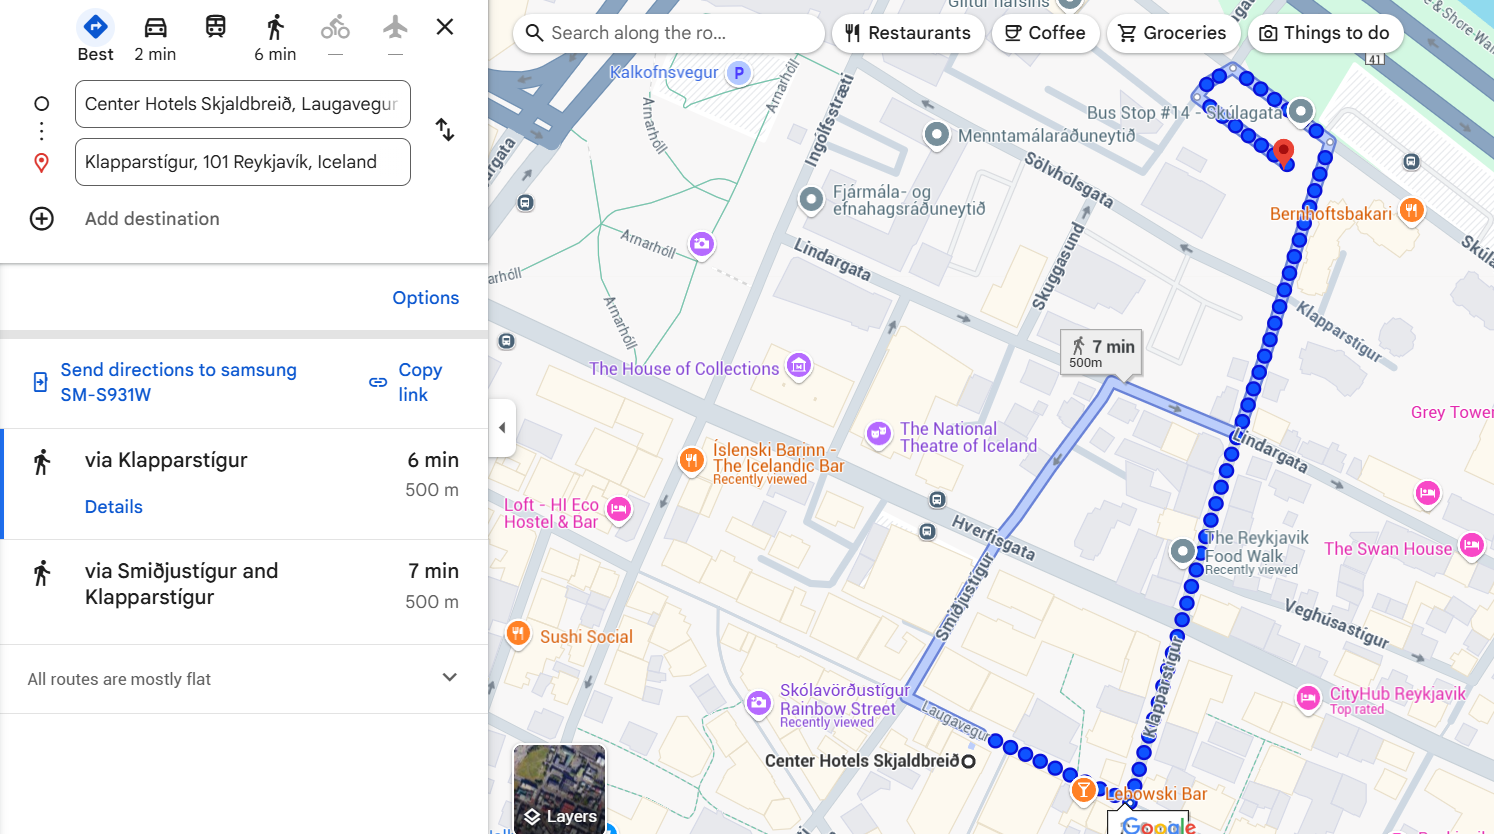Expand All routes are mostly flat
The image size is (1494, 834).
tap(244, 679)
